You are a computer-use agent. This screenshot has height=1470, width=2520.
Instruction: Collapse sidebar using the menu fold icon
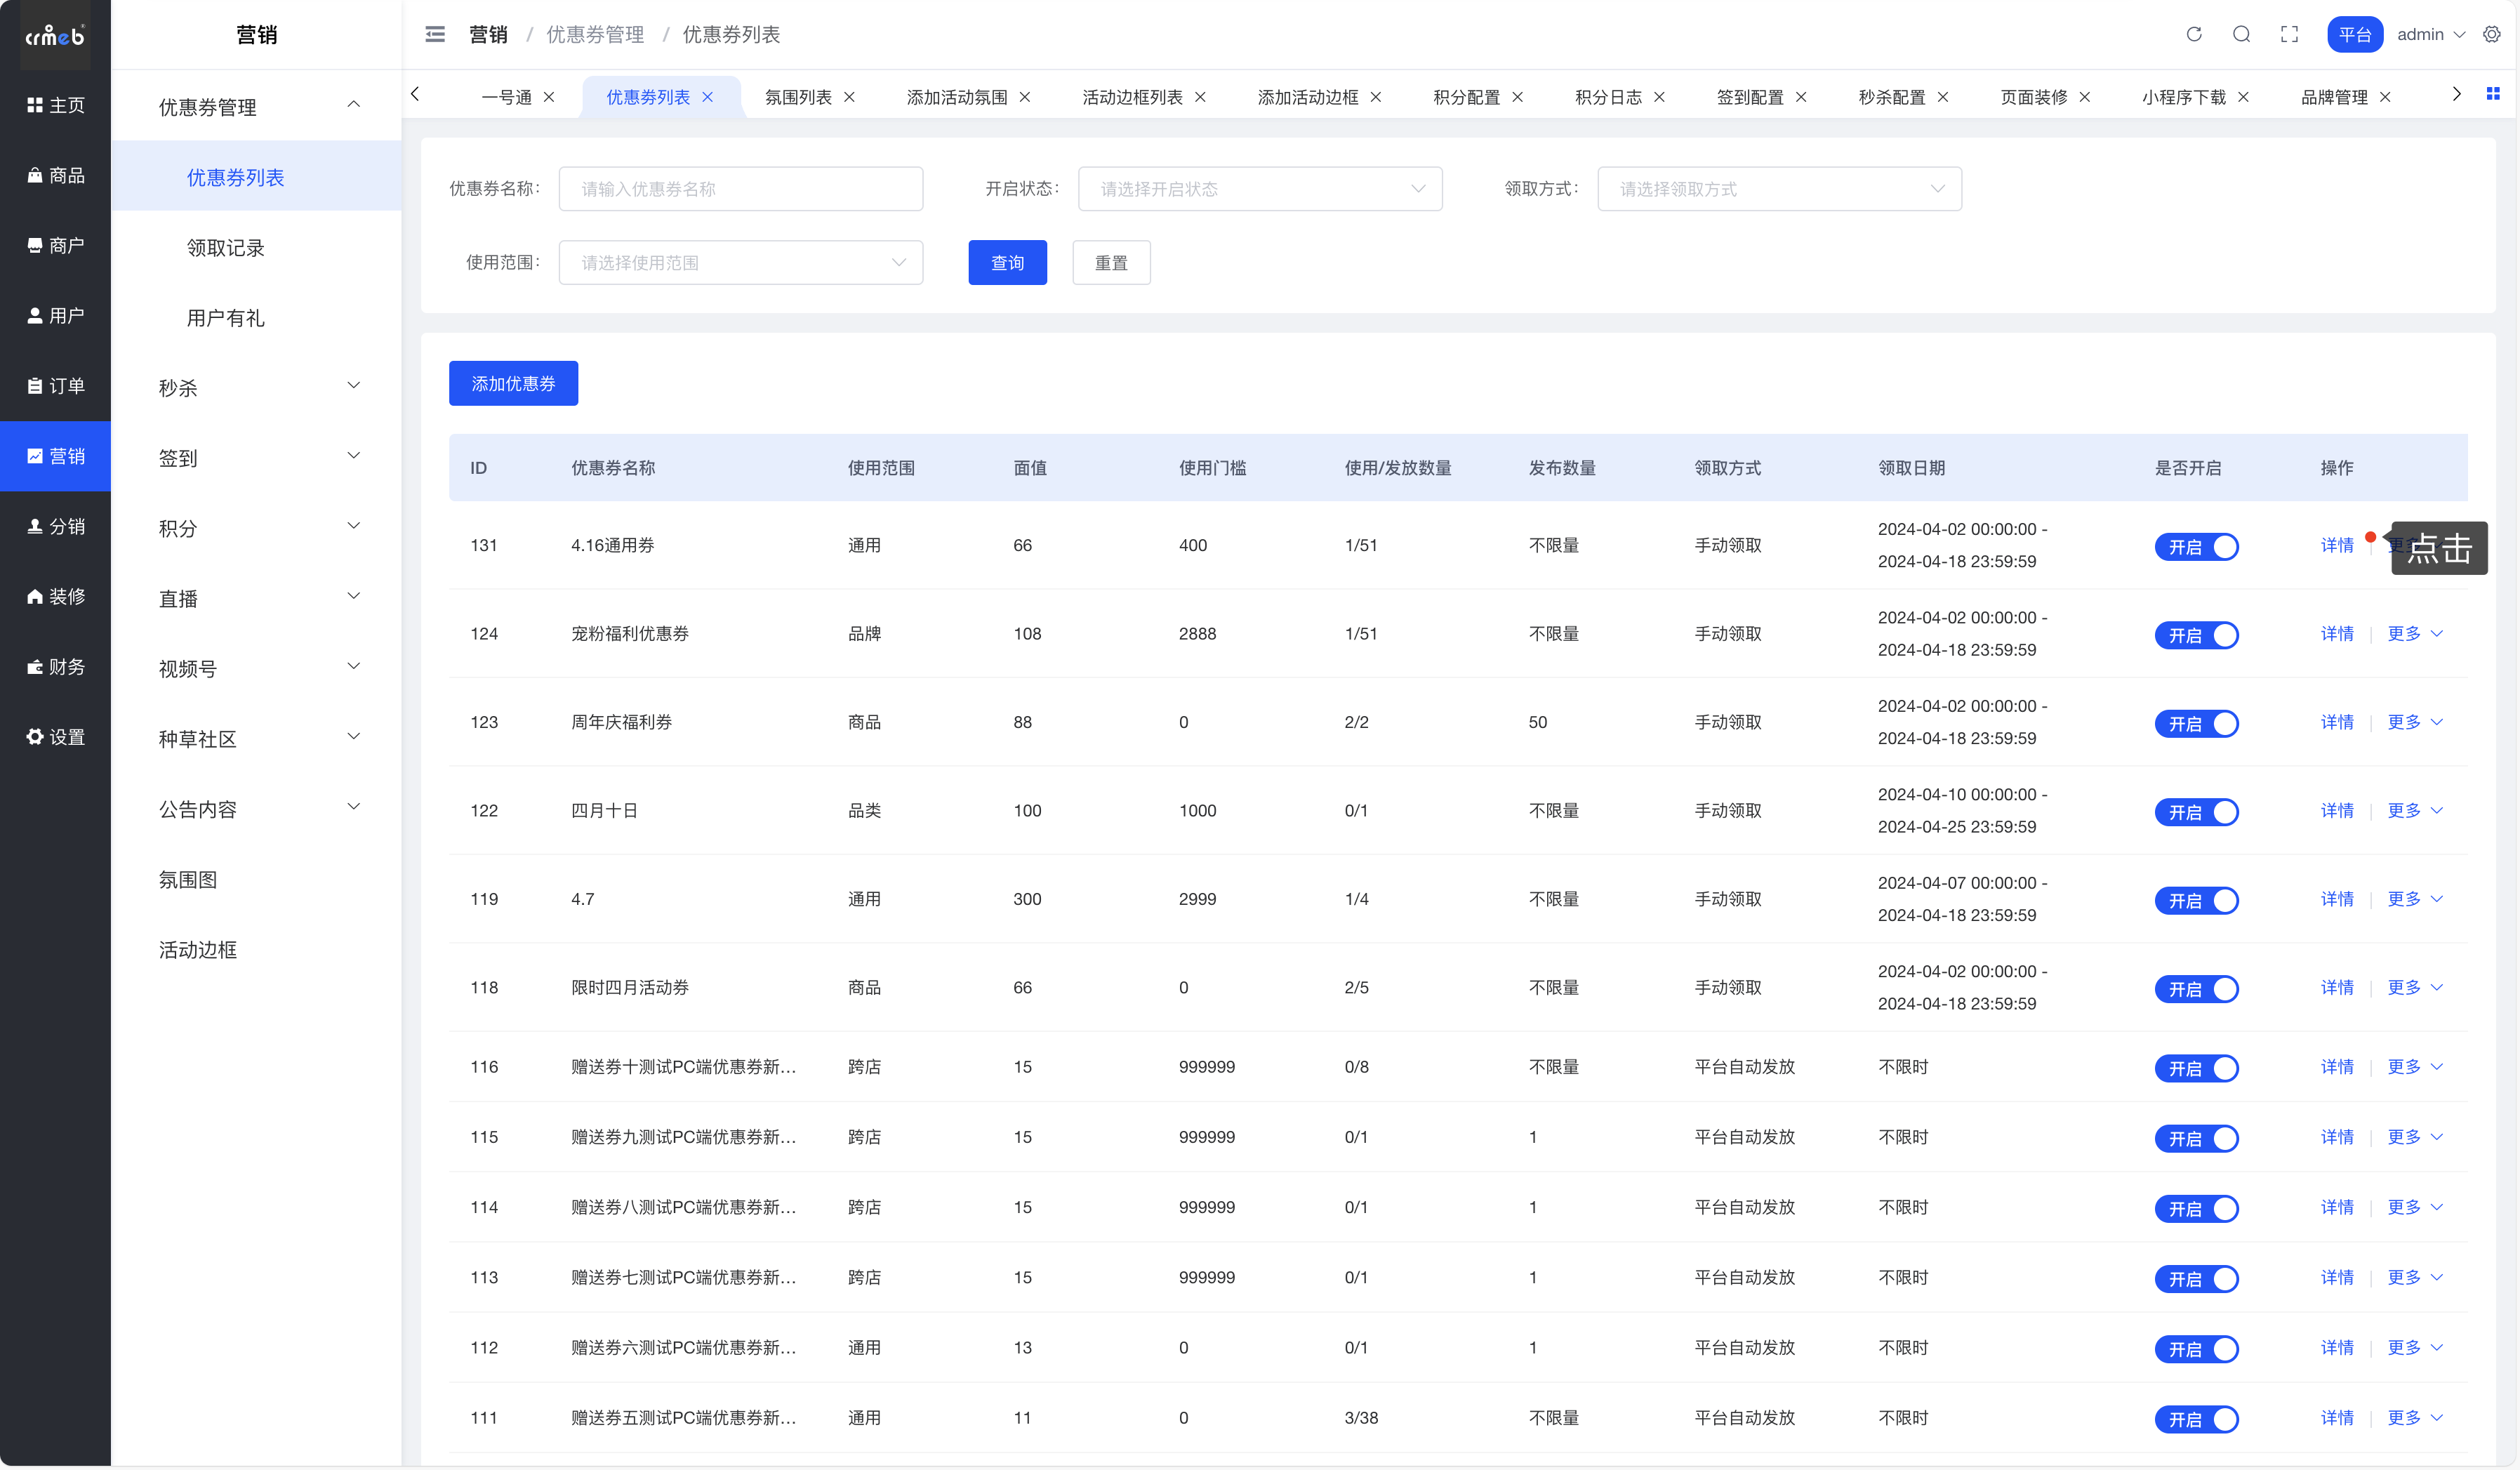(435, 34)
